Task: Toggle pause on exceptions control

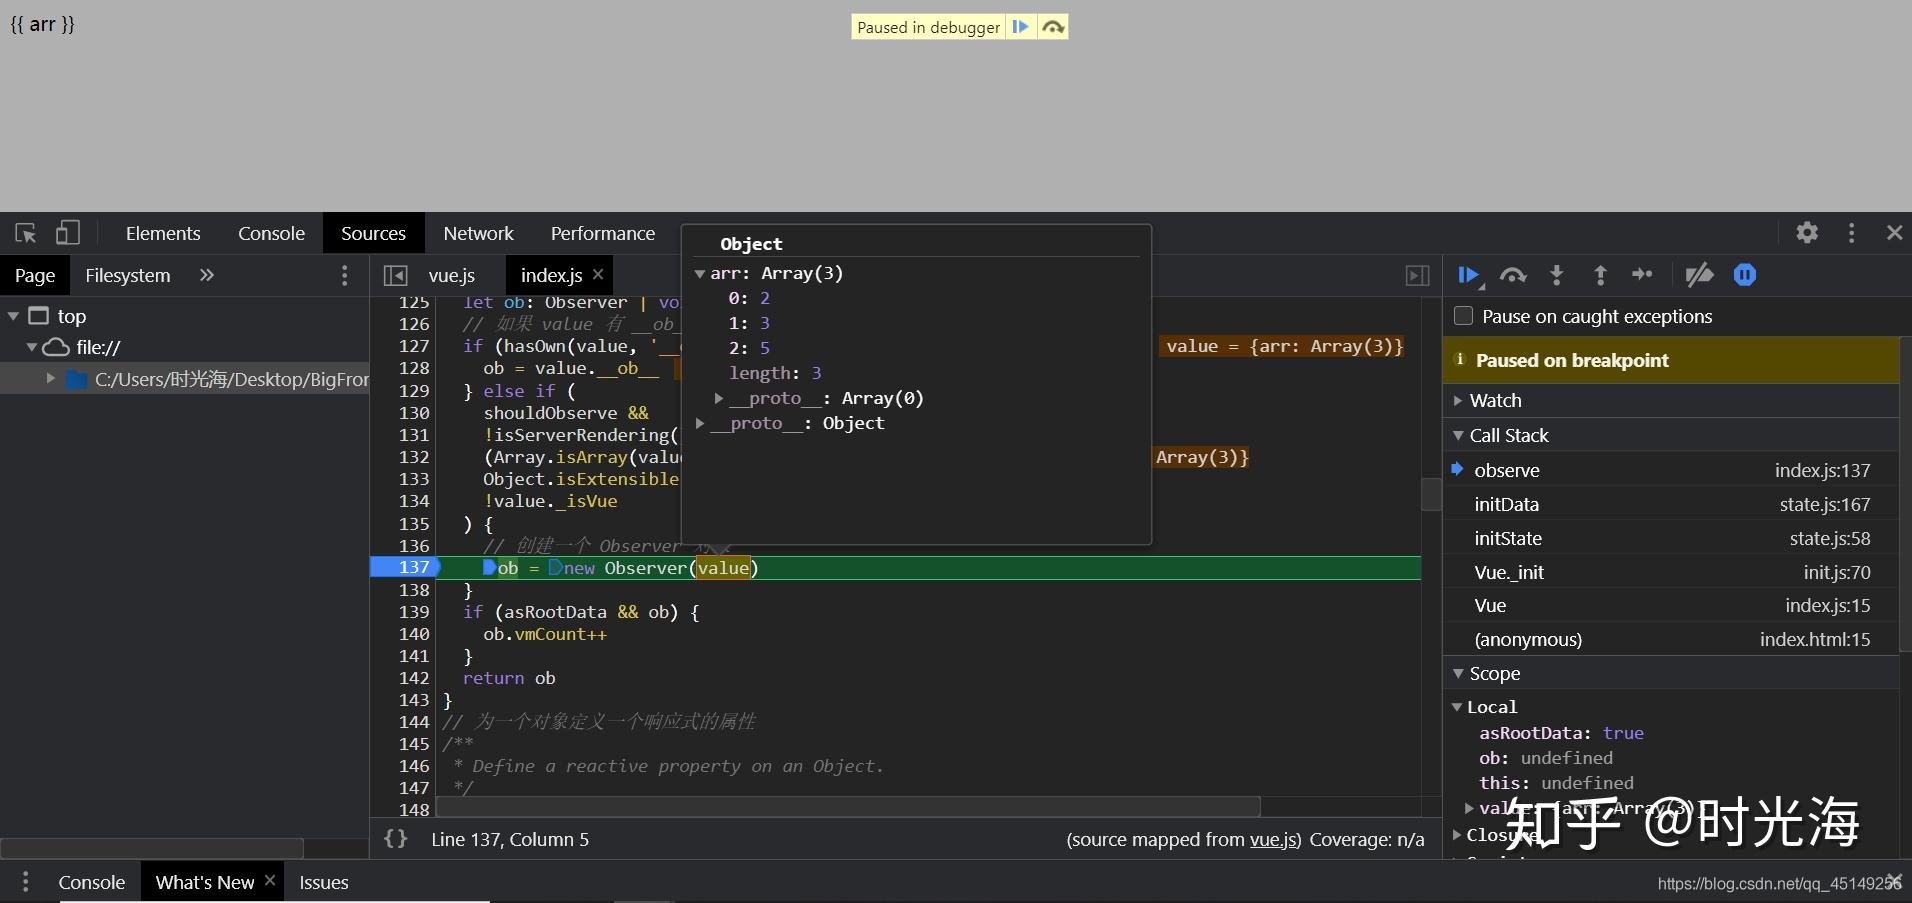Action: coord(1745,276)
